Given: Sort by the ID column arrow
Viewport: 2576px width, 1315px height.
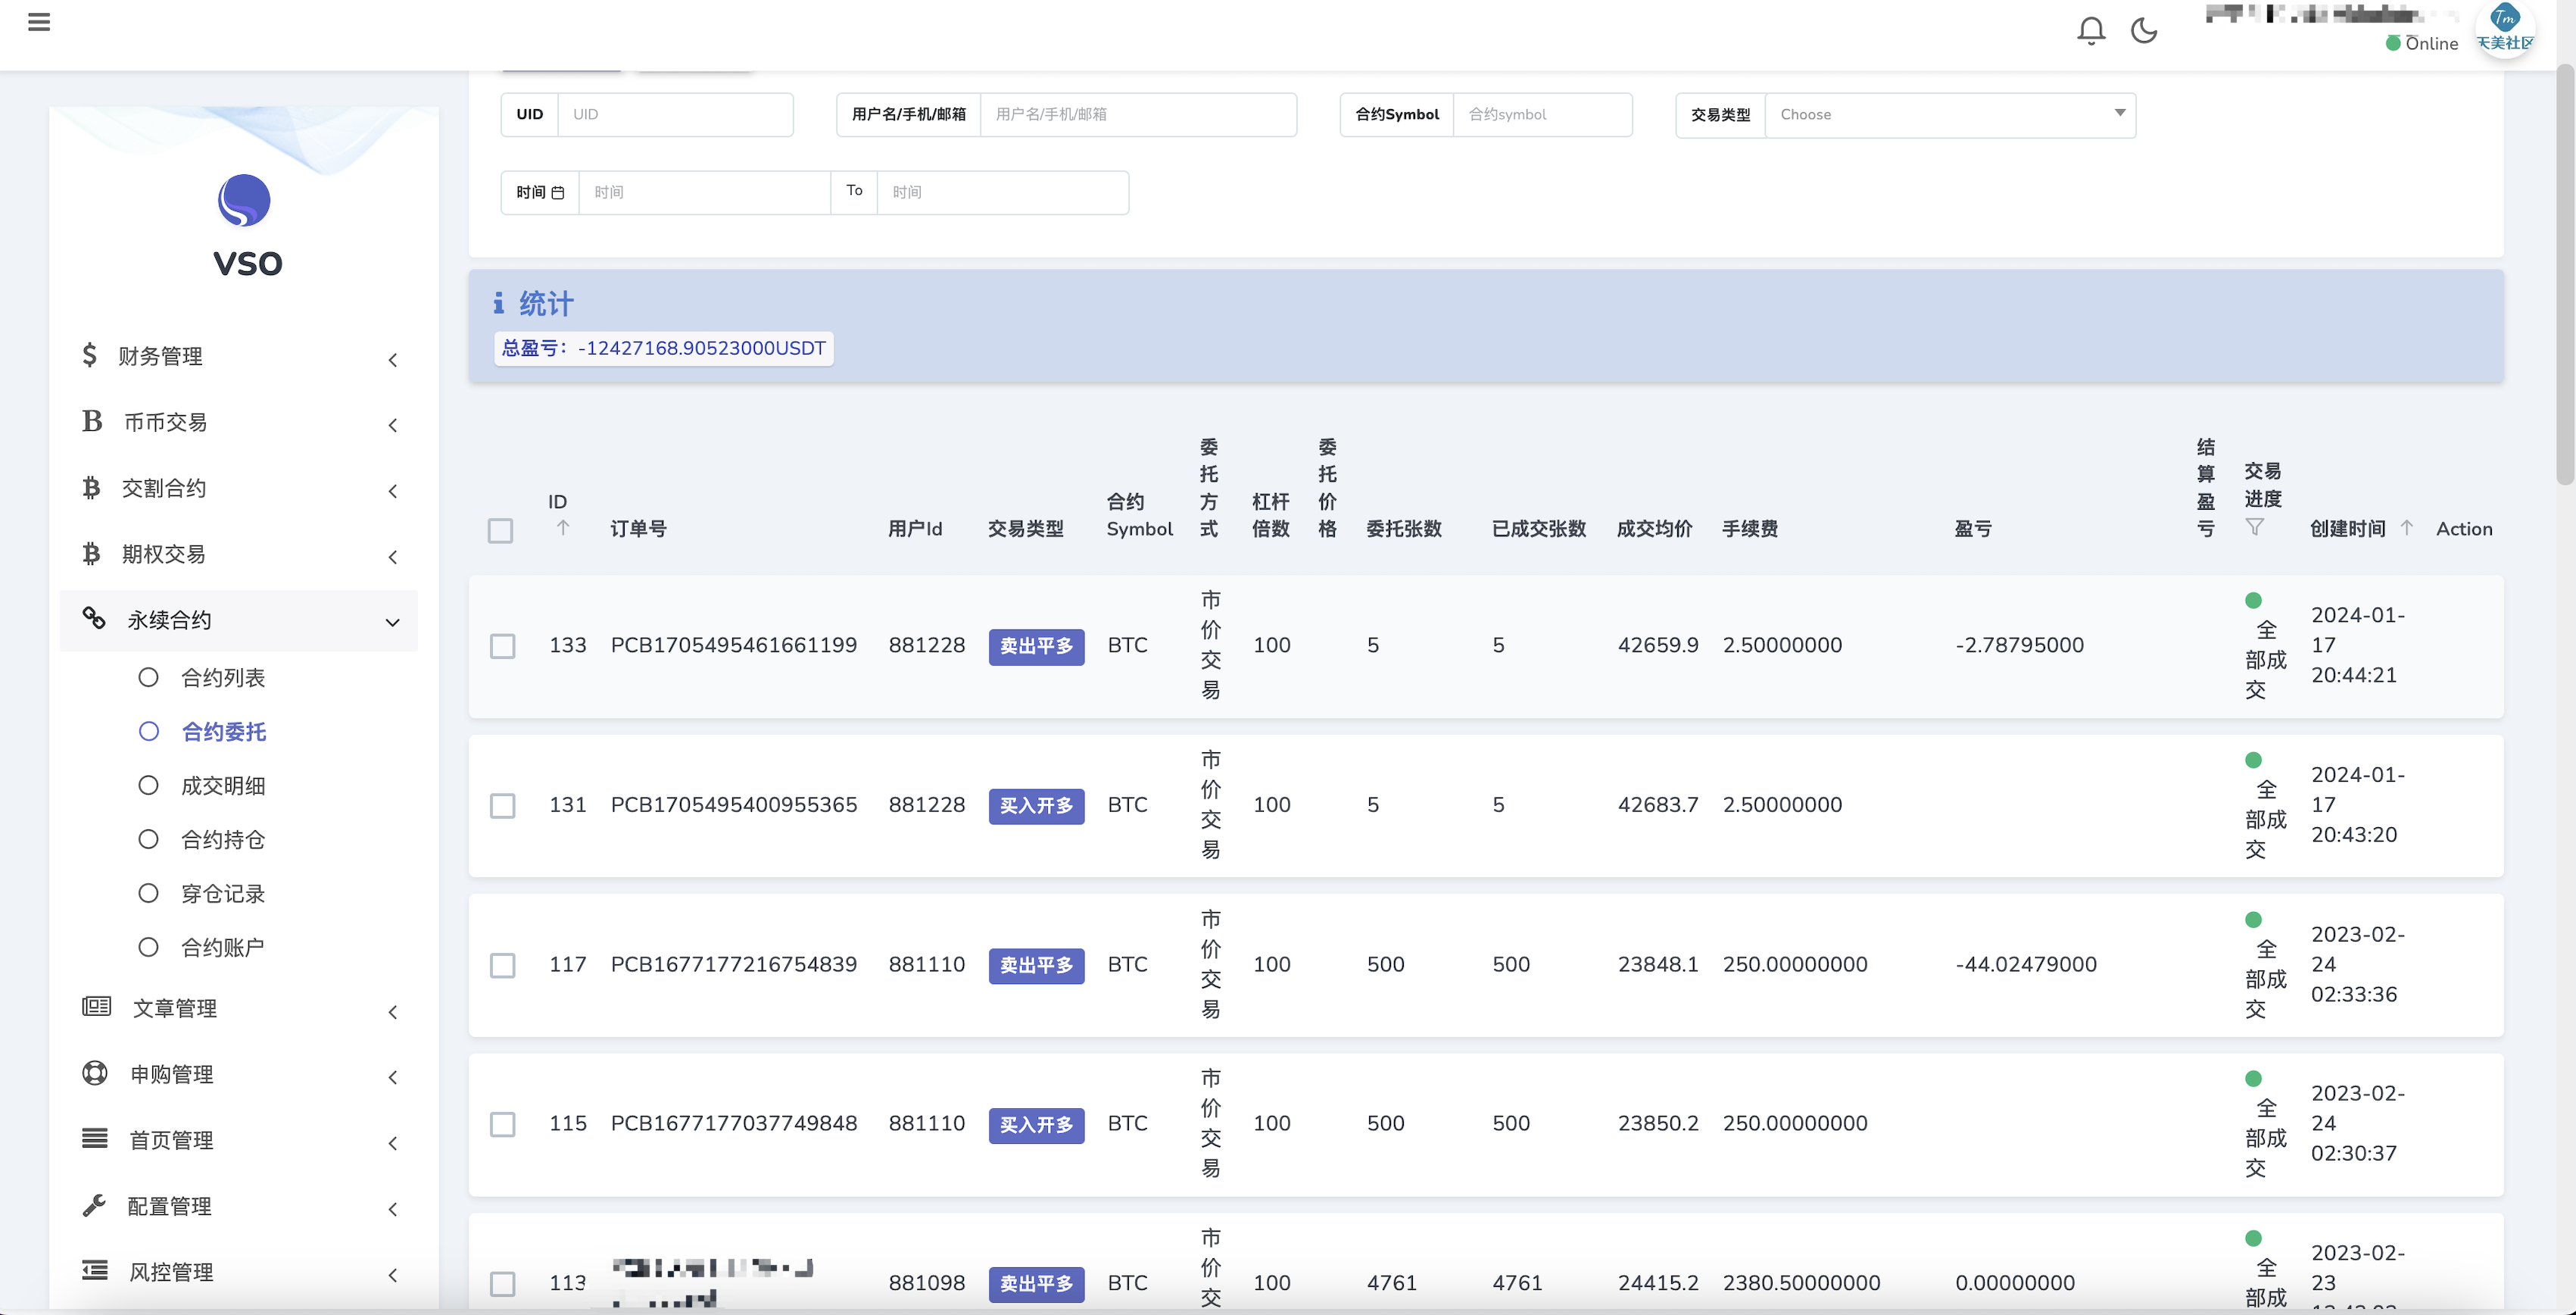Looking at the screenshot, I should coord(562,528).
